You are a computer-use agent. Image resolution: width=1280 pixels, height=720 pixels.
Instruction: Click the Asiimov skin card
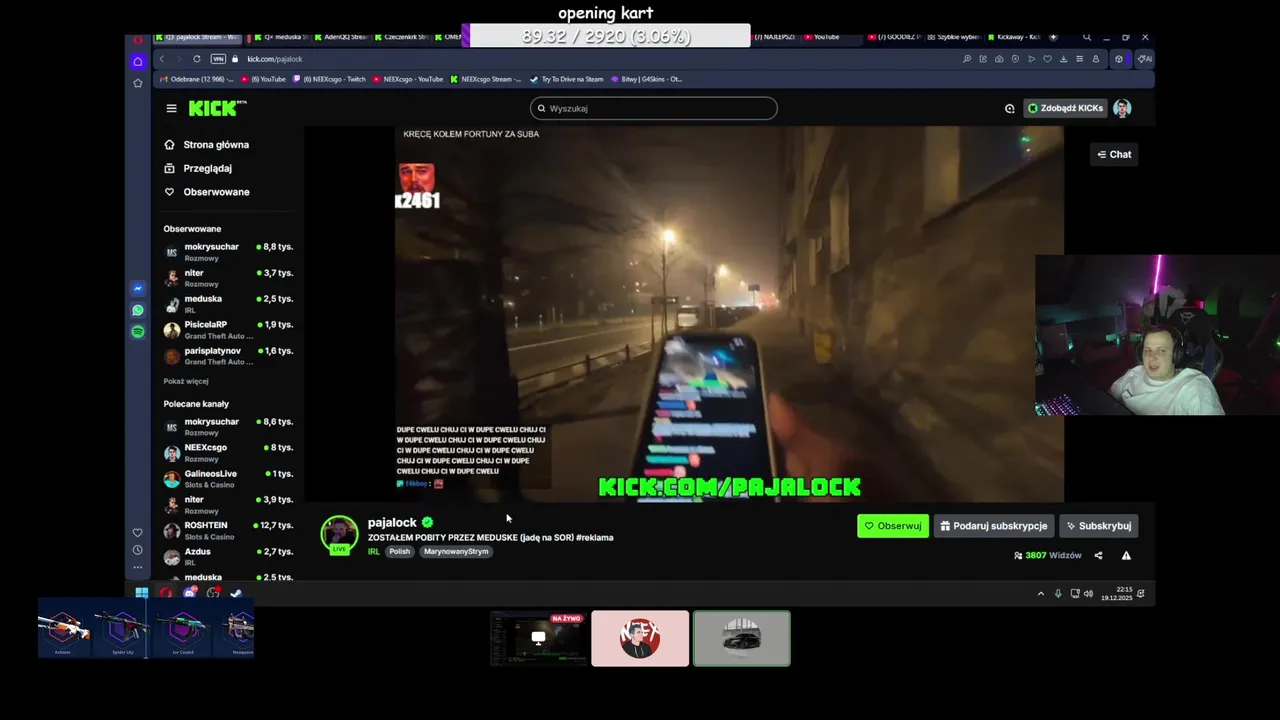(x=63, y=630)
